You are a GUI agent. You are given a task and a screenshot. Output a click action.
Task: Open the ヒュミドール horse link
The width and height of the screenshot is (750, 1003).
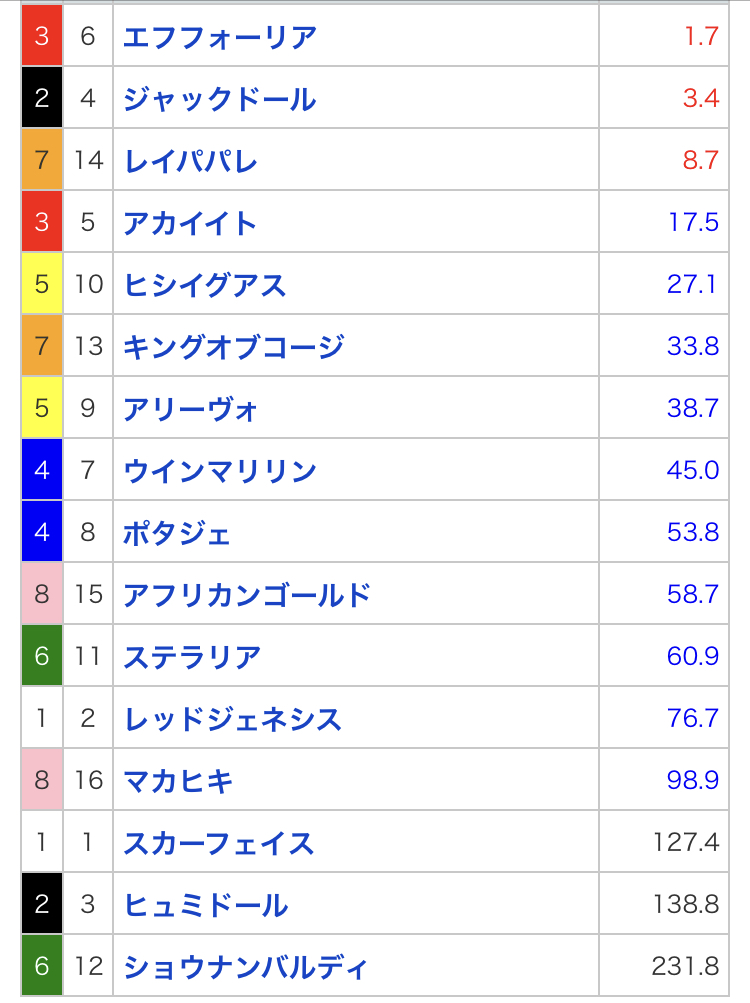(205, 904)
